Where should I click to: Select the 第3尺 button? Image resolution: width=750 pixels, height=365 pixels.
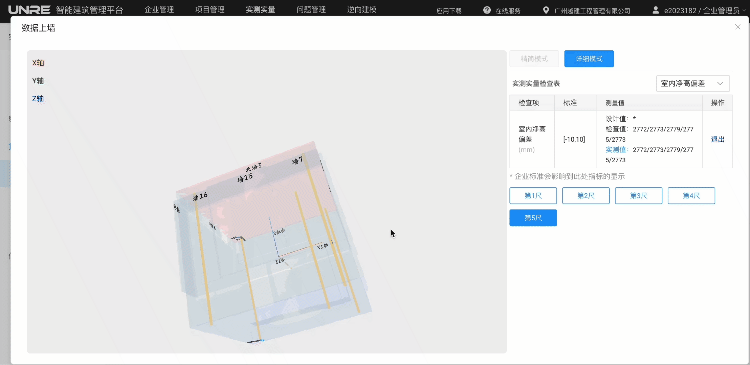639,195
